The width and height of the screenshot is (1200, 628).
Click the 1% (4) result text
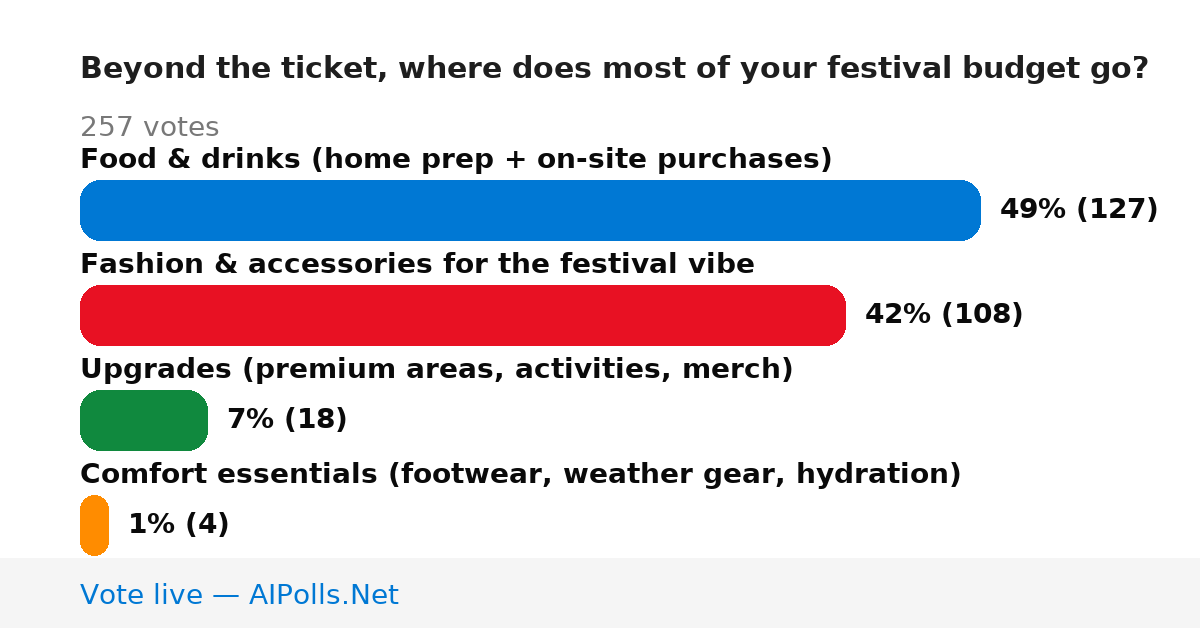(179, 525)
